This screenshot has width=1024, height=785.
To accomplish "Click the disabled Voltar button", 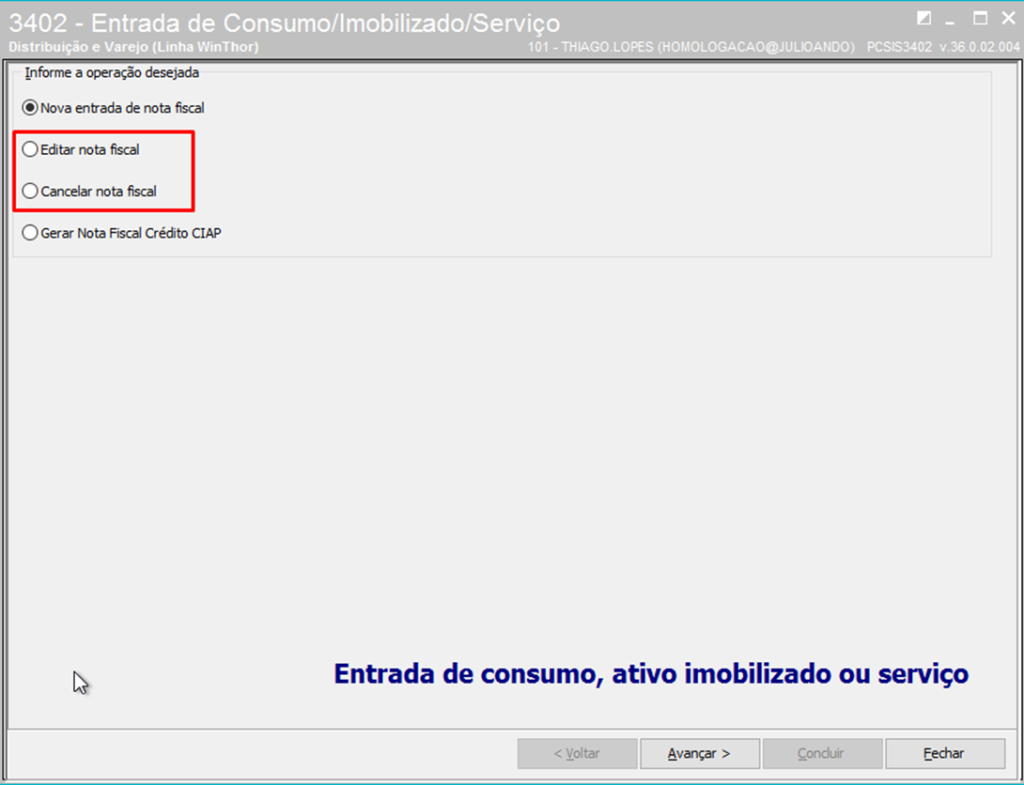I will pyautogui.click(x=577, y=753).
